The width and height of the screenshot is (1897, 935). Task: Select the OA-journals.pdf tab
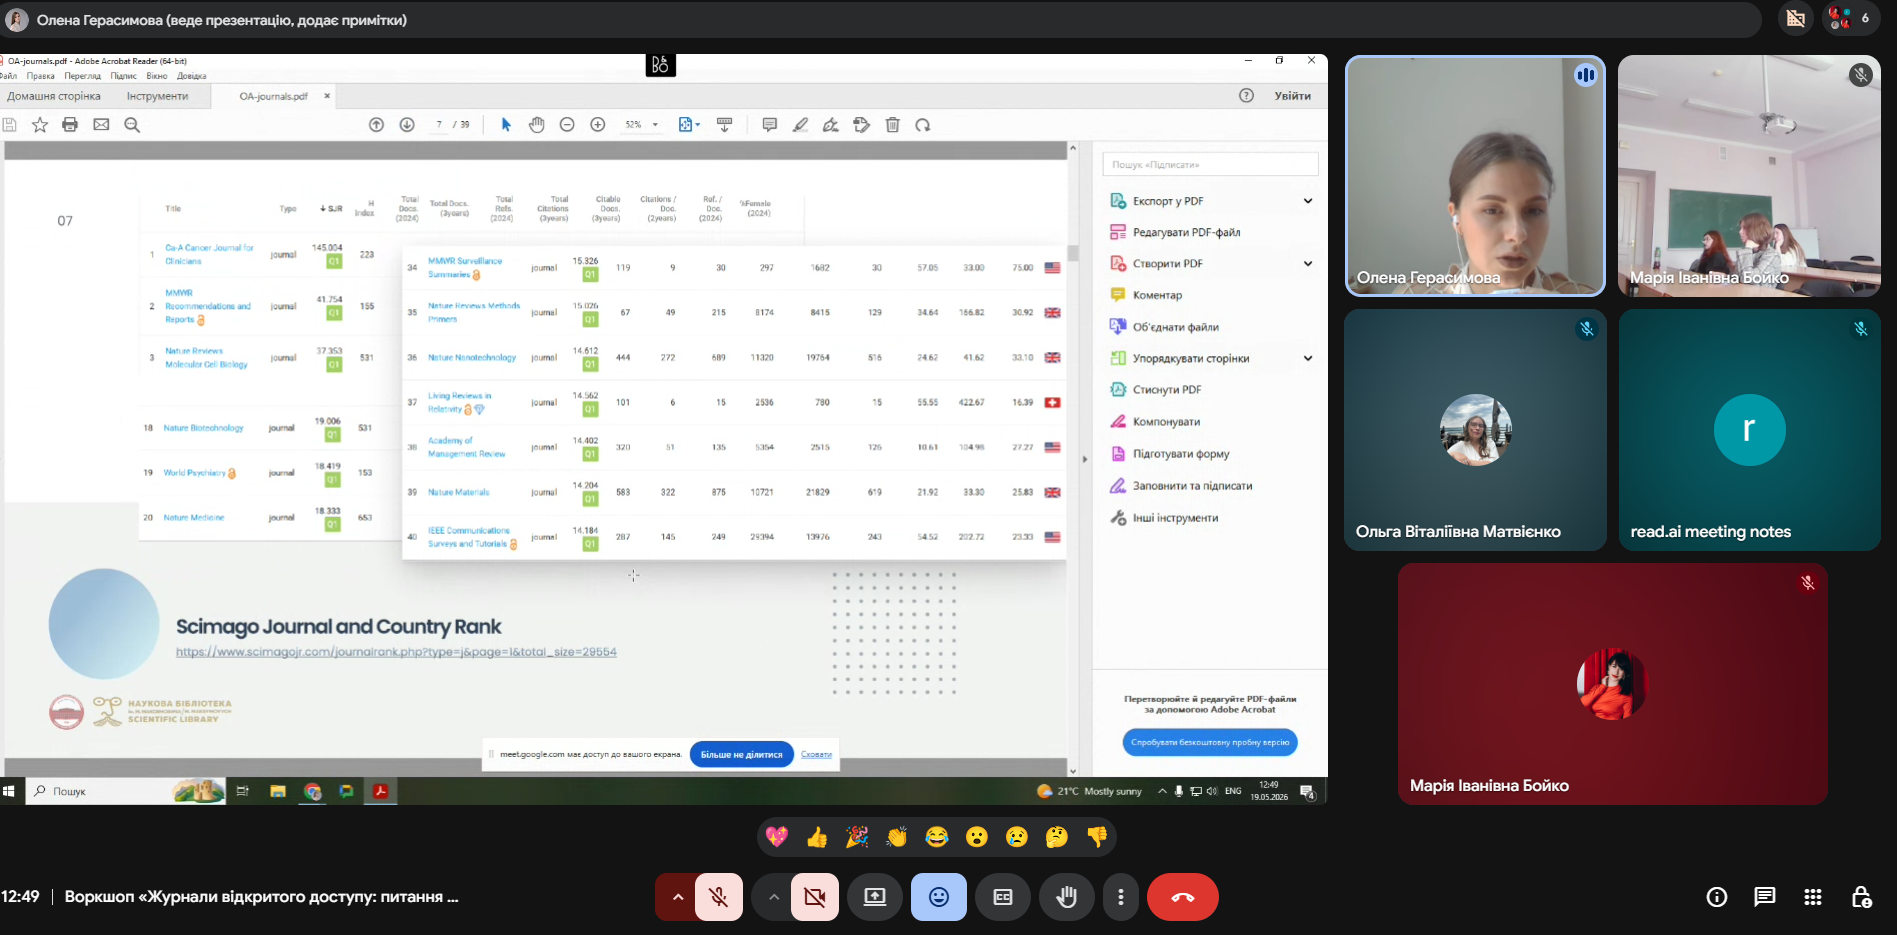(x=274, y=96)
